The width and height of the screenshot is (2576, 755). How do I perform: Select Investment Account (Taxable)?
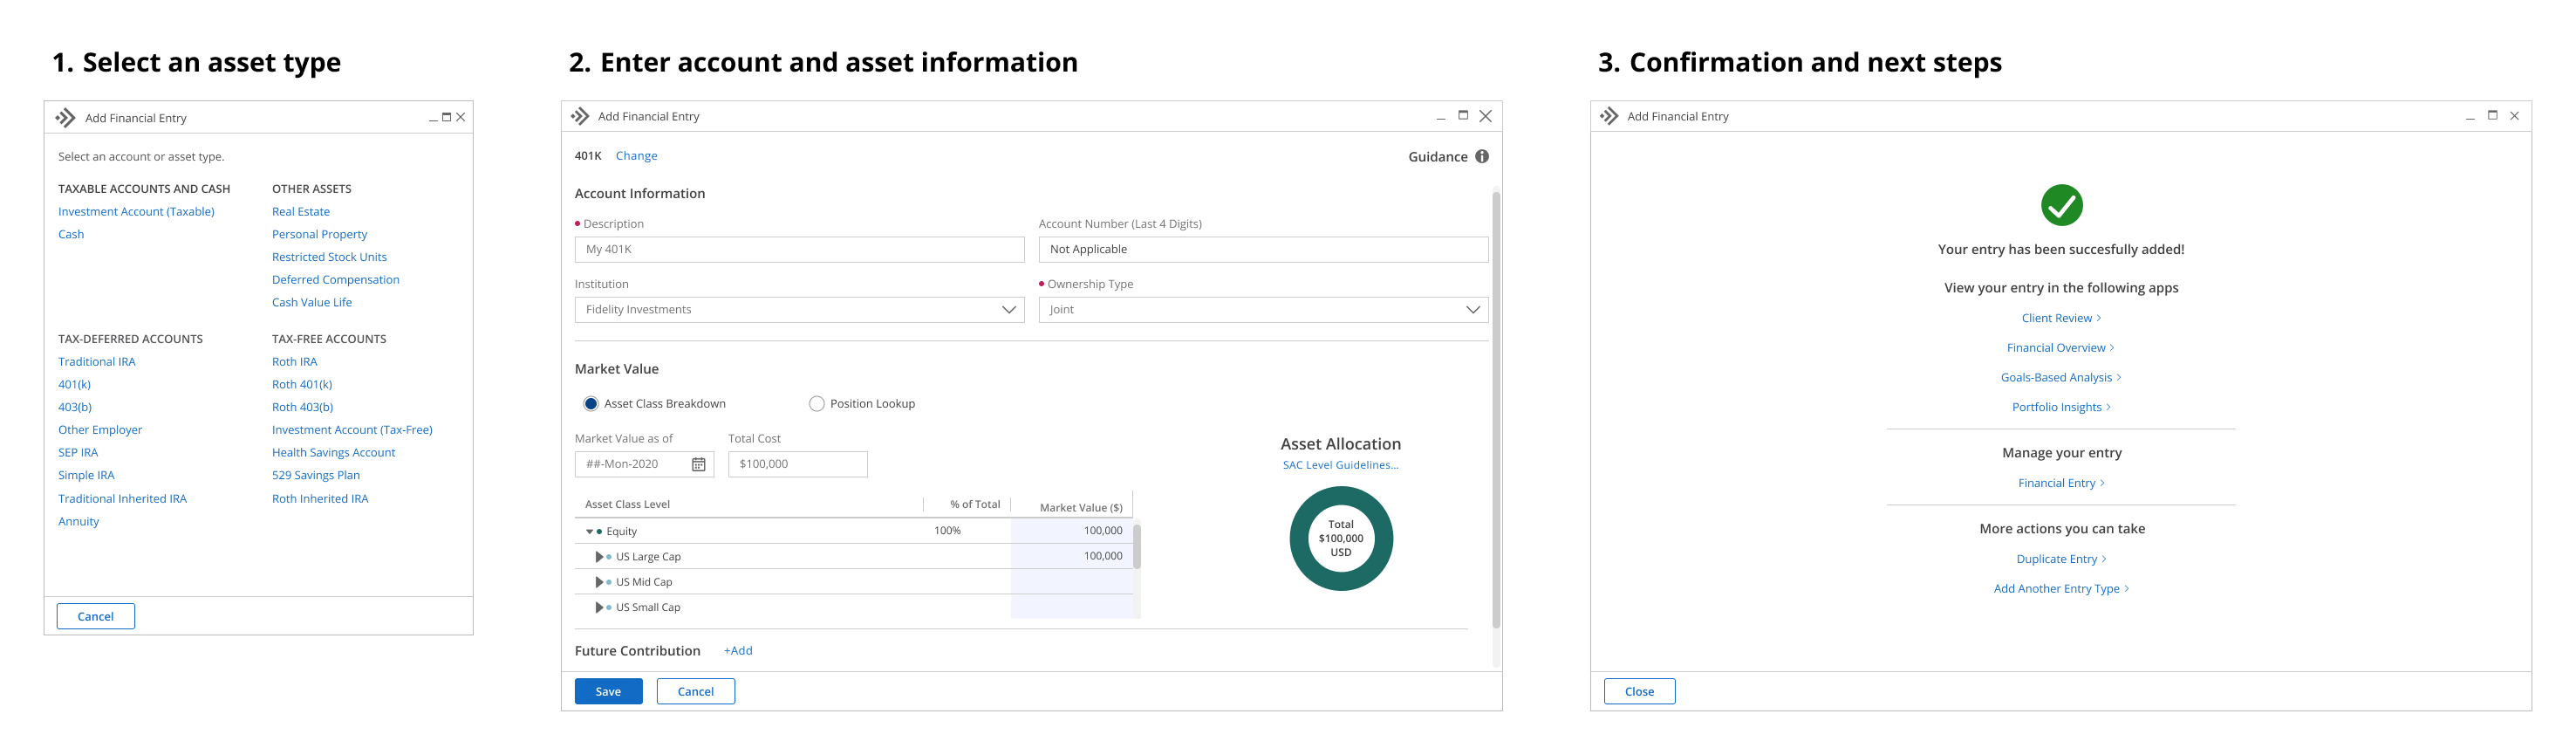click(x=136, y=212)
